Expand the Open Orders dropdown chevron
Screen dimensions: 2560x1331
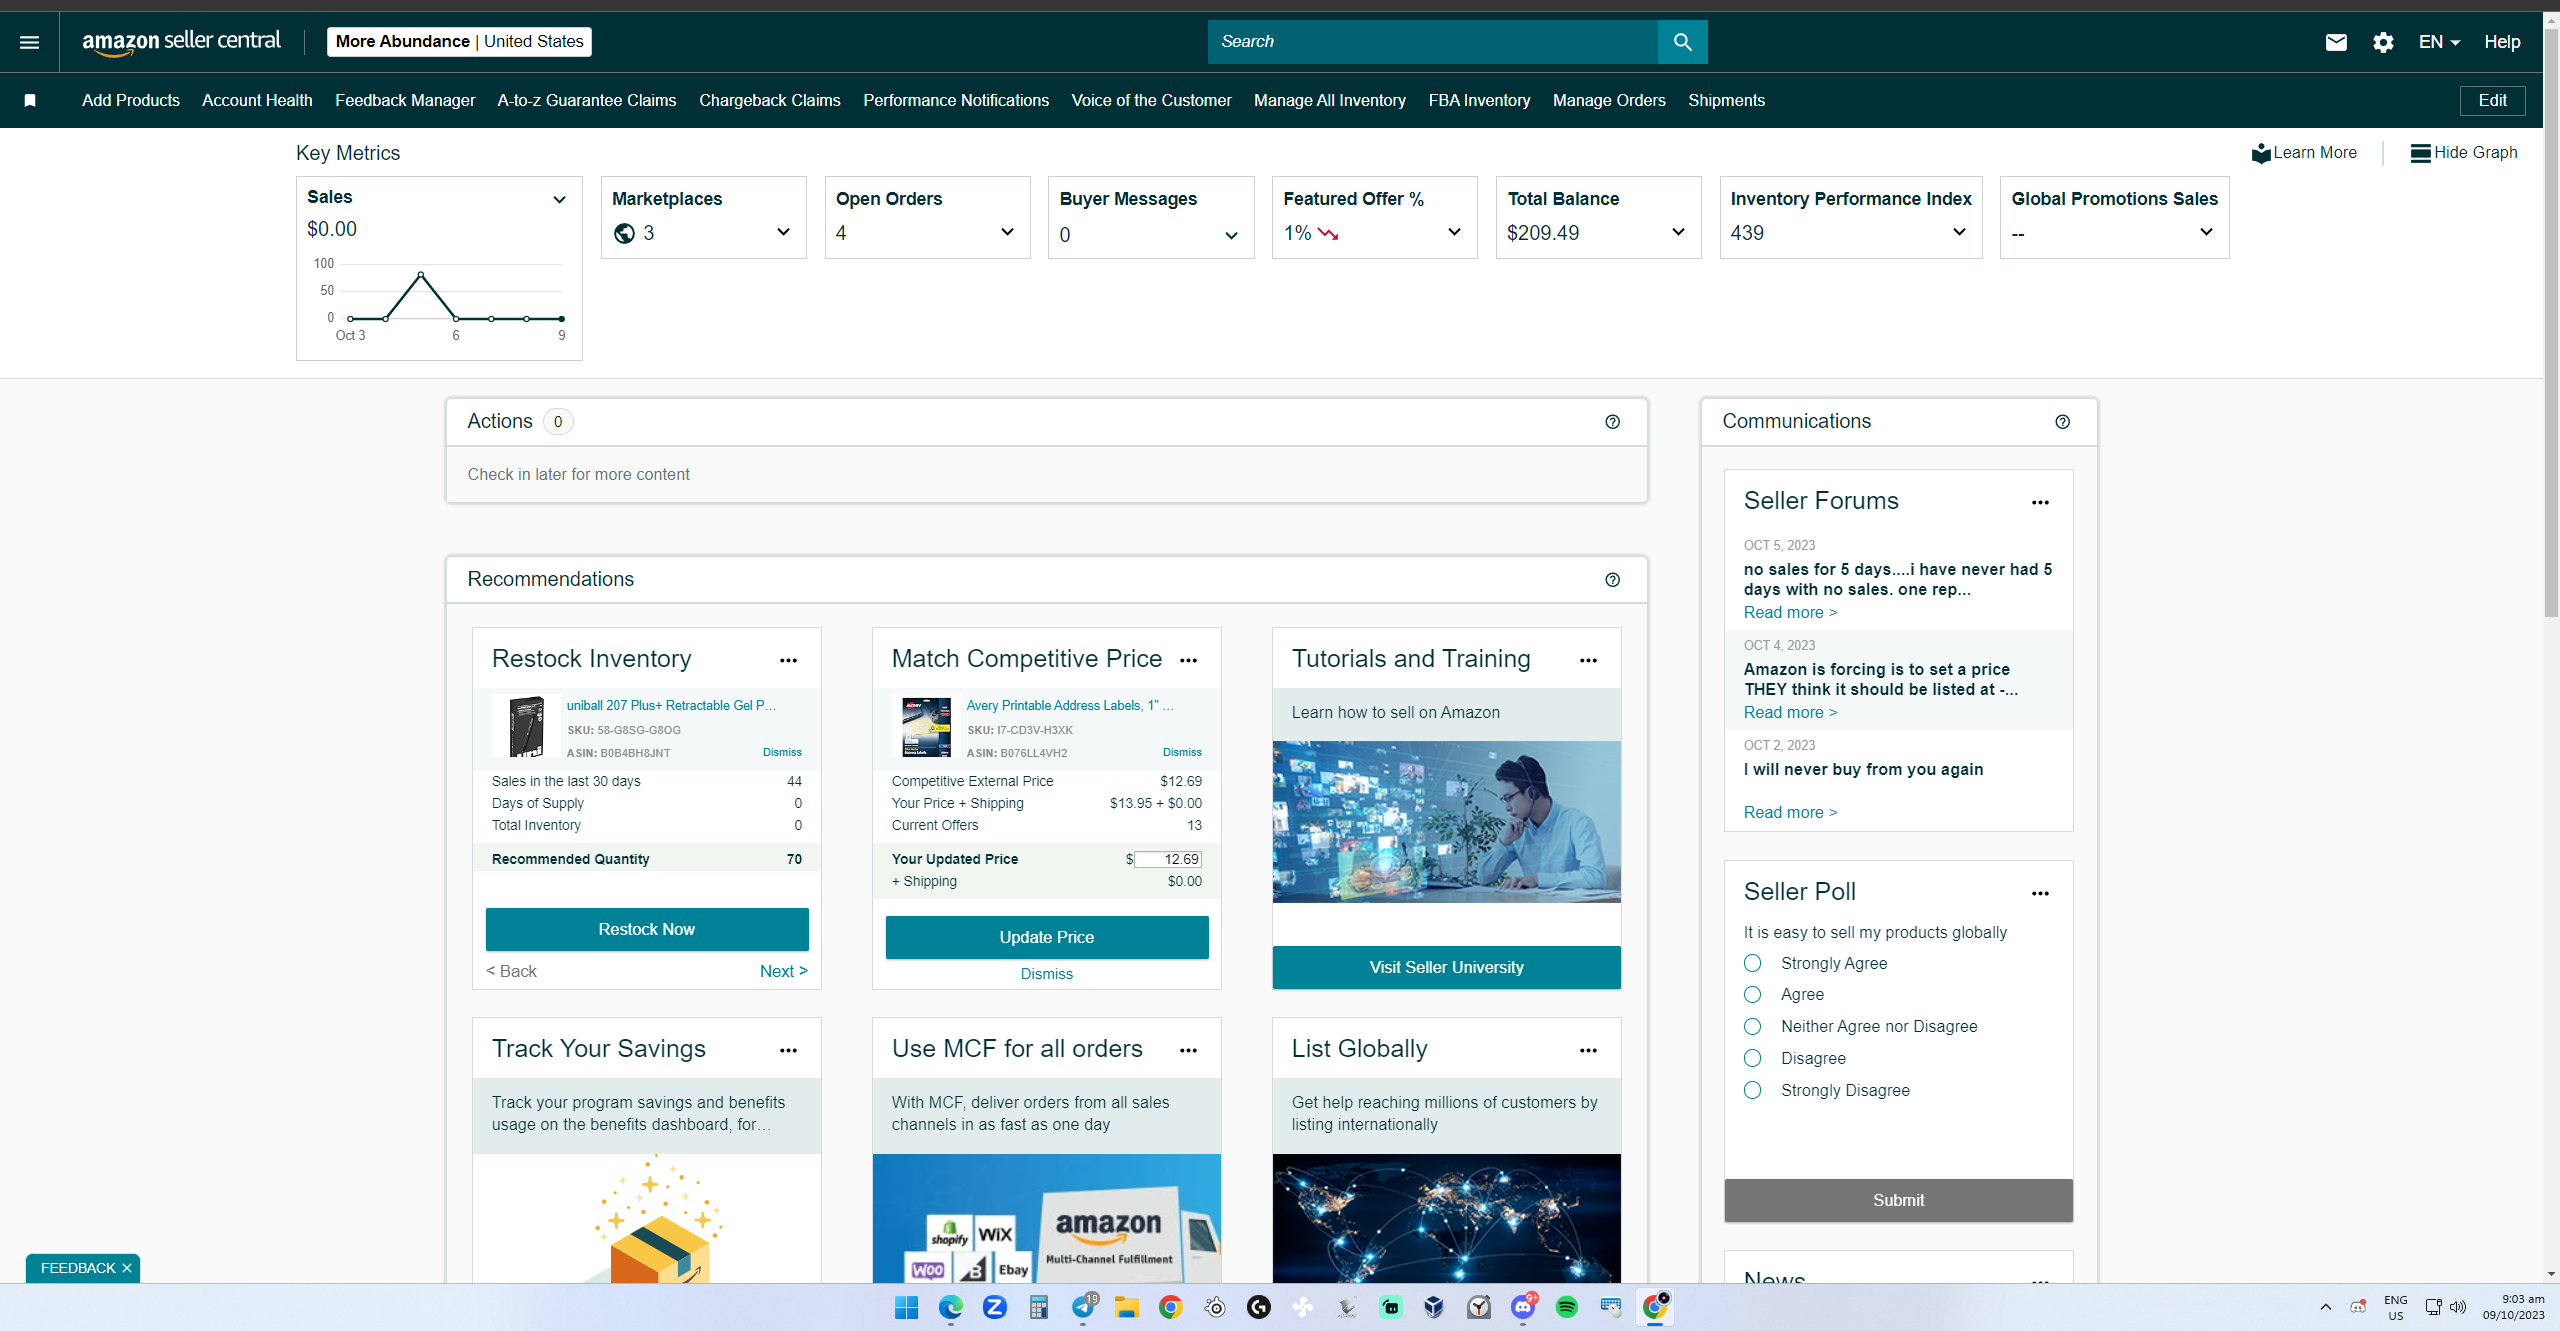click(1007, 232)
